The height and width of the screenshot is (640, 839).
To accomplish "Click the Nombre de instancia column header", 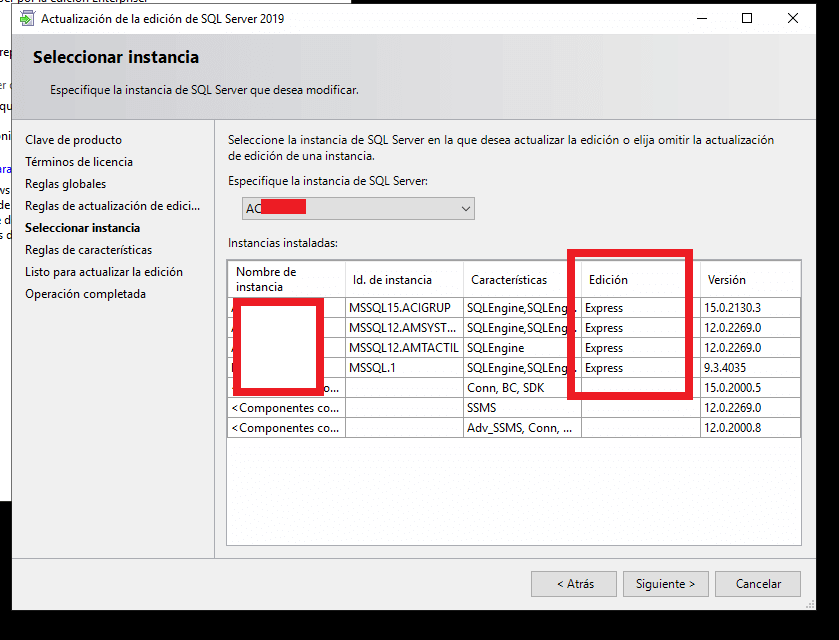I will pyautogui.click(x=287, y=279).
